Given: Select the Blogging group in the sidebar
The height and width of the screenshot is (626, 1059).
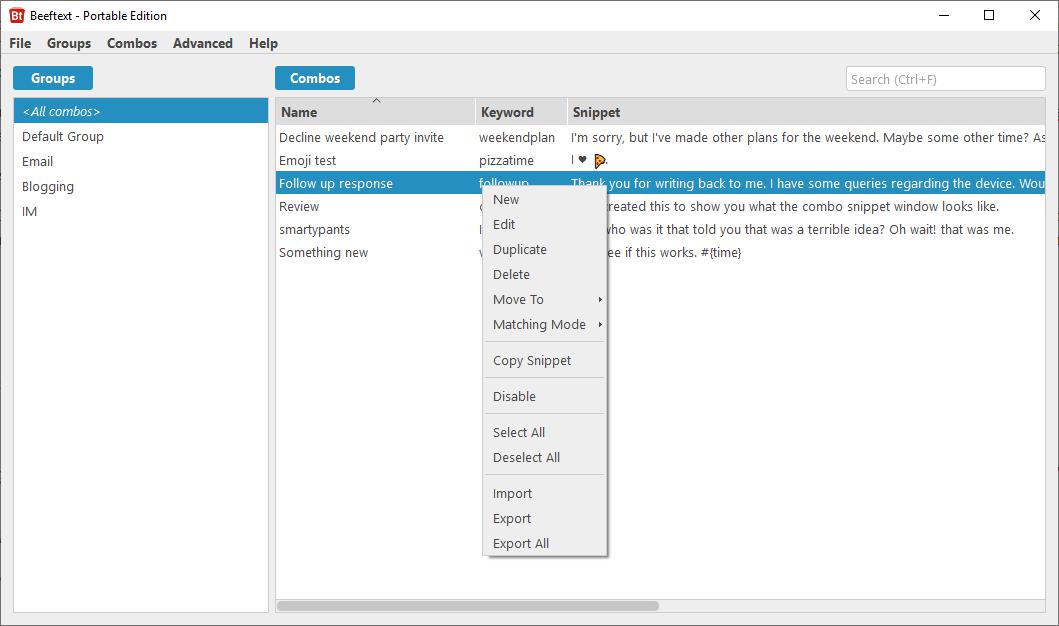Looking at the screenshot, I should click(x=47, y=186).
